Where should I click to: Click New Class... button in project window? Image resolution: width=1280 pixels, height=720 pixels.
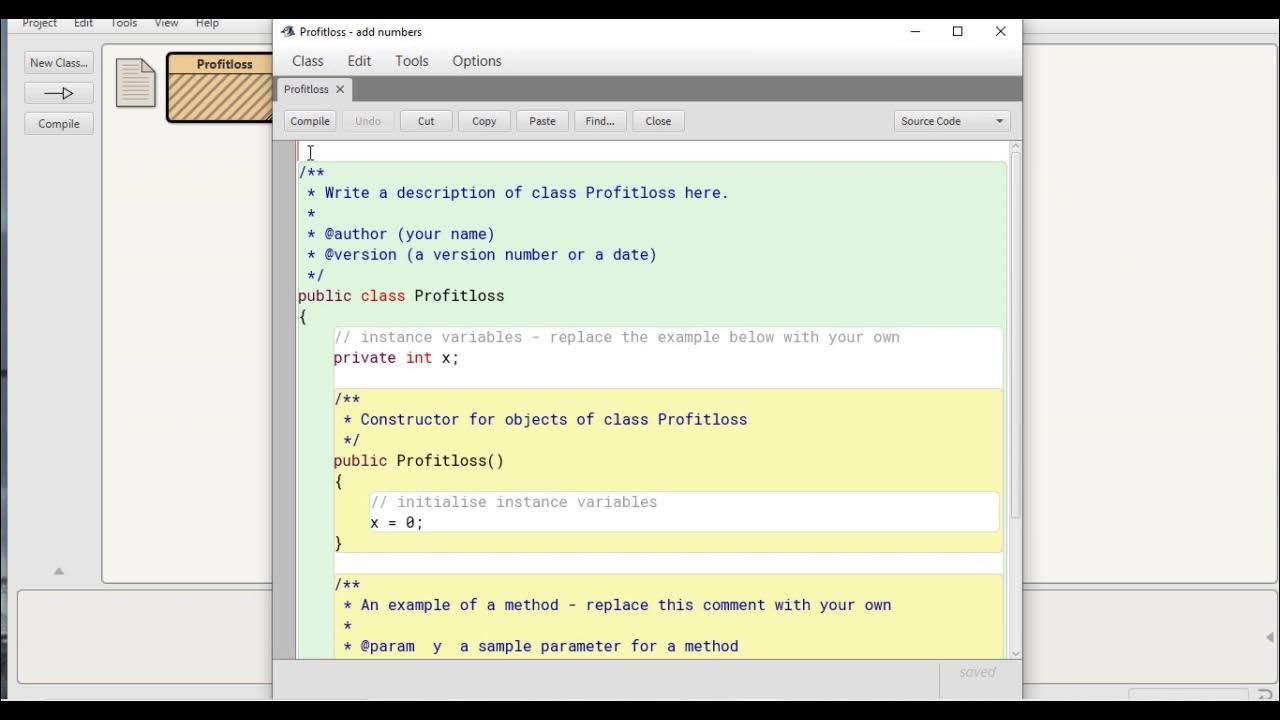pyautogui.click(x=59, y=63)
